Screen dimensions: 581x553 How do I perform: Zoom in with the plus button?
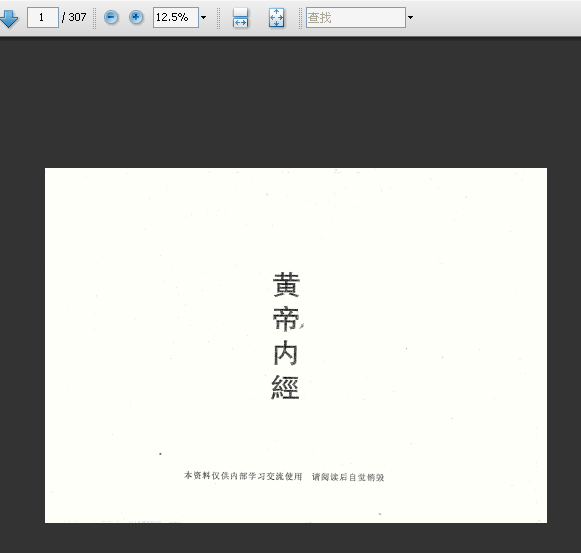136,17
